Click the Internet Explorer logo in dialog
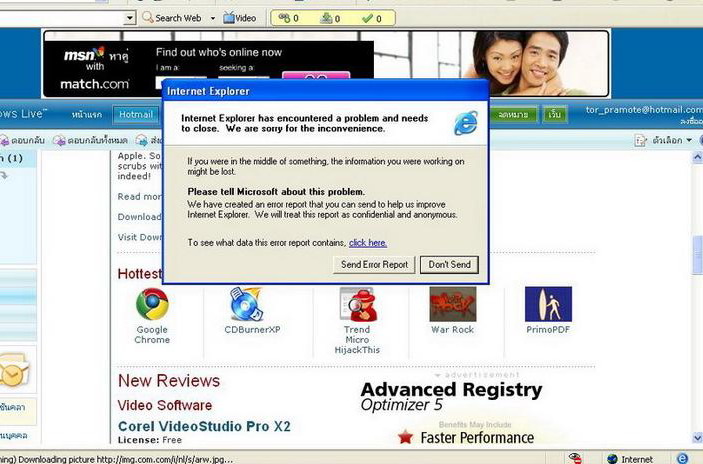703x464 pixels. pyautogui.click(x=466, y=123)
